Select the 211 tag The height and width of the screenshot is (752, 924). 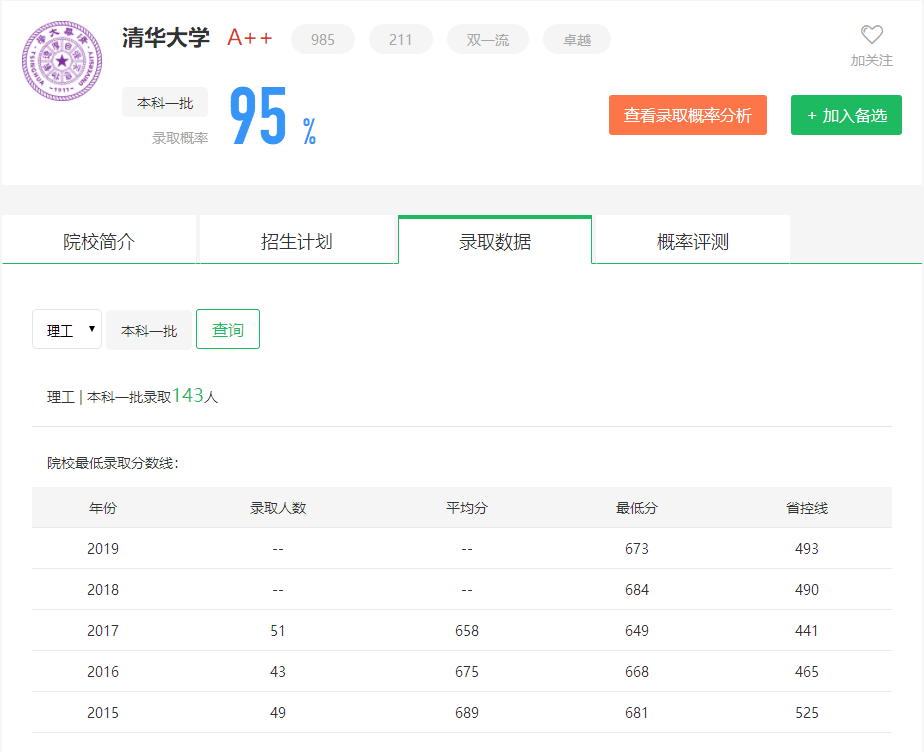point(401,39)
